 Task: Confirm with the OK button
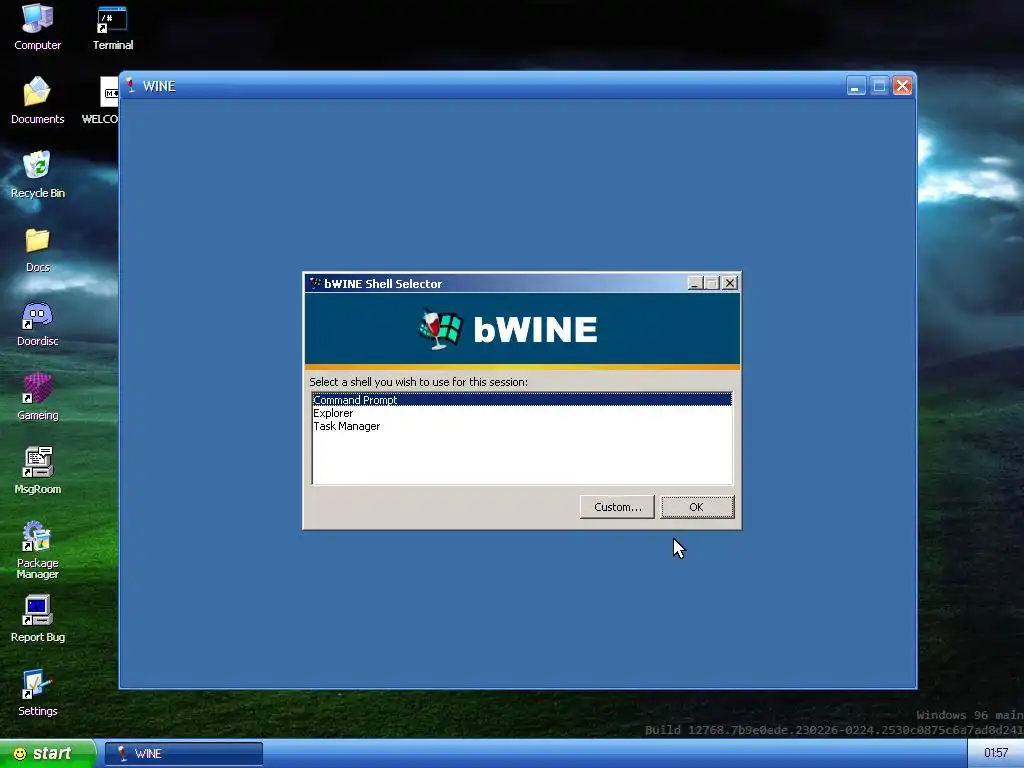coord(697,507)
